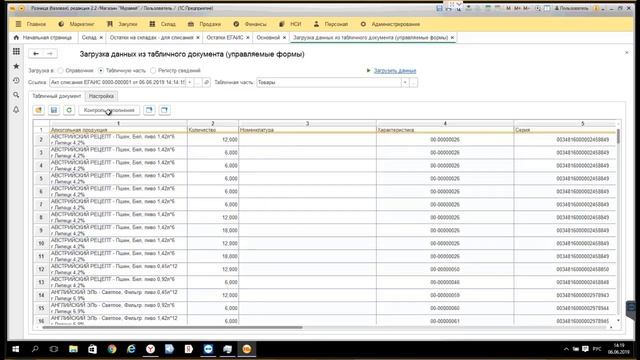The height and width of the screenshot is (360, 640).
Task: Open the Windows Start menu
Action: 16,349
